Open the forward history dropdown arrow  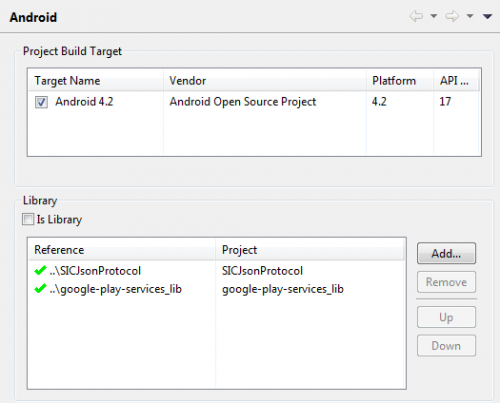(470, 16)
